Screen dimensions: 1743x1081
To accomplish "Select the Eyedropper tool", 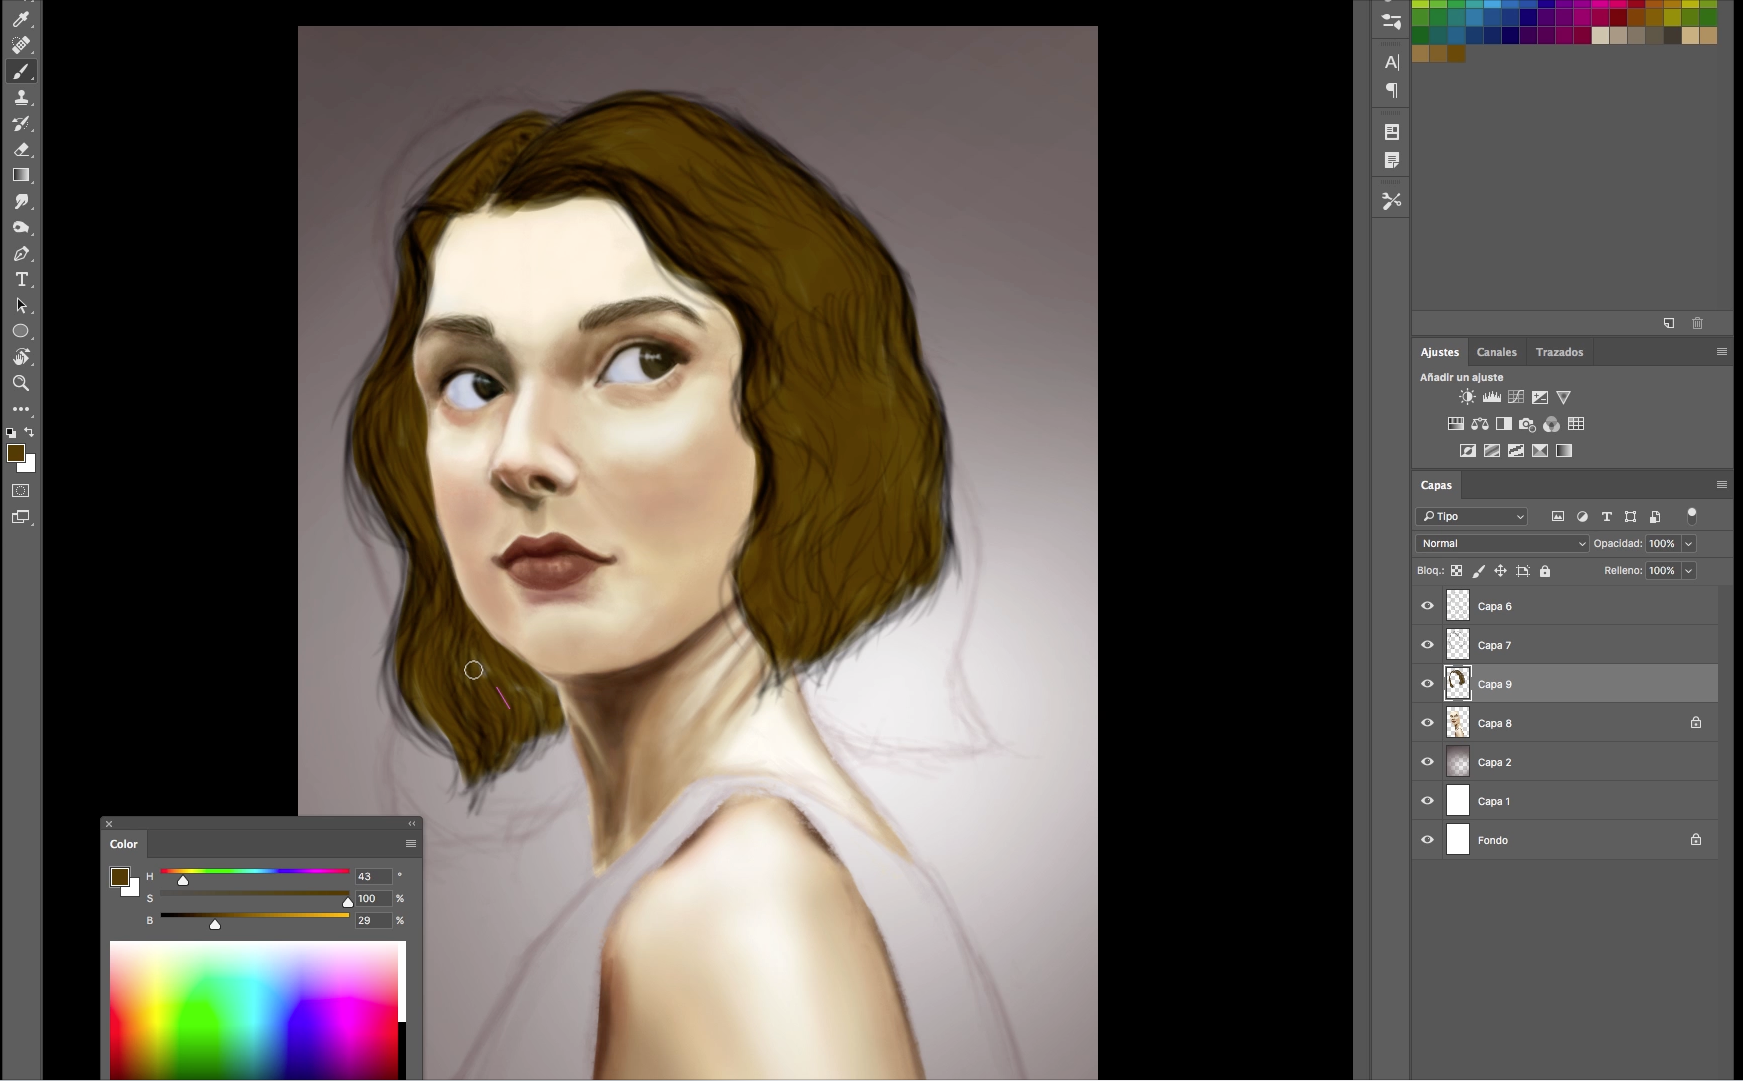I will pyautogui.click(x=21, y=19).
